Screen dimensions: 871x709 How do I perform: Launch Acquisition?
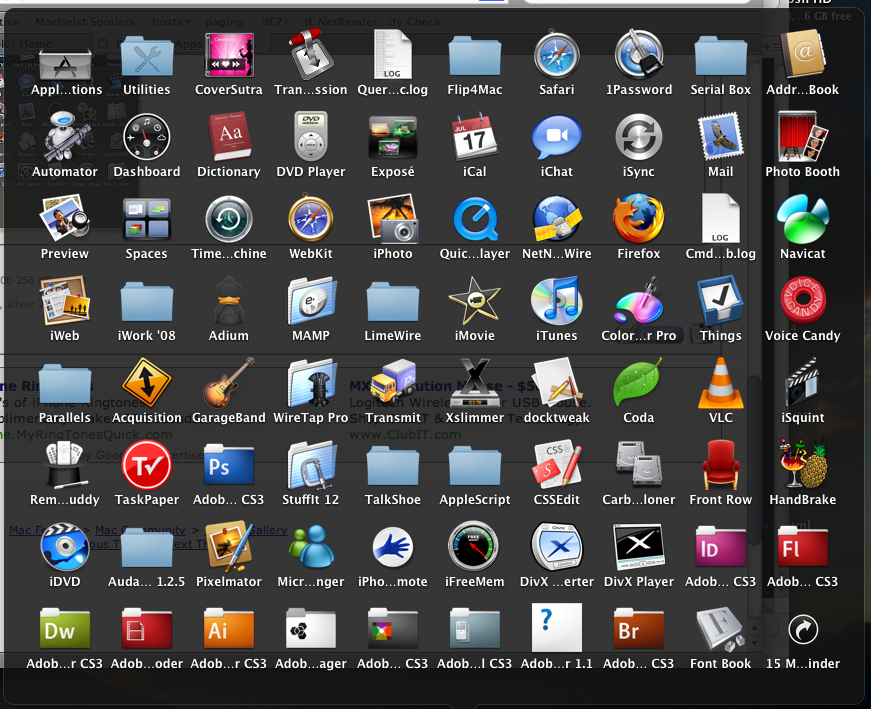[x=147, y=382]
